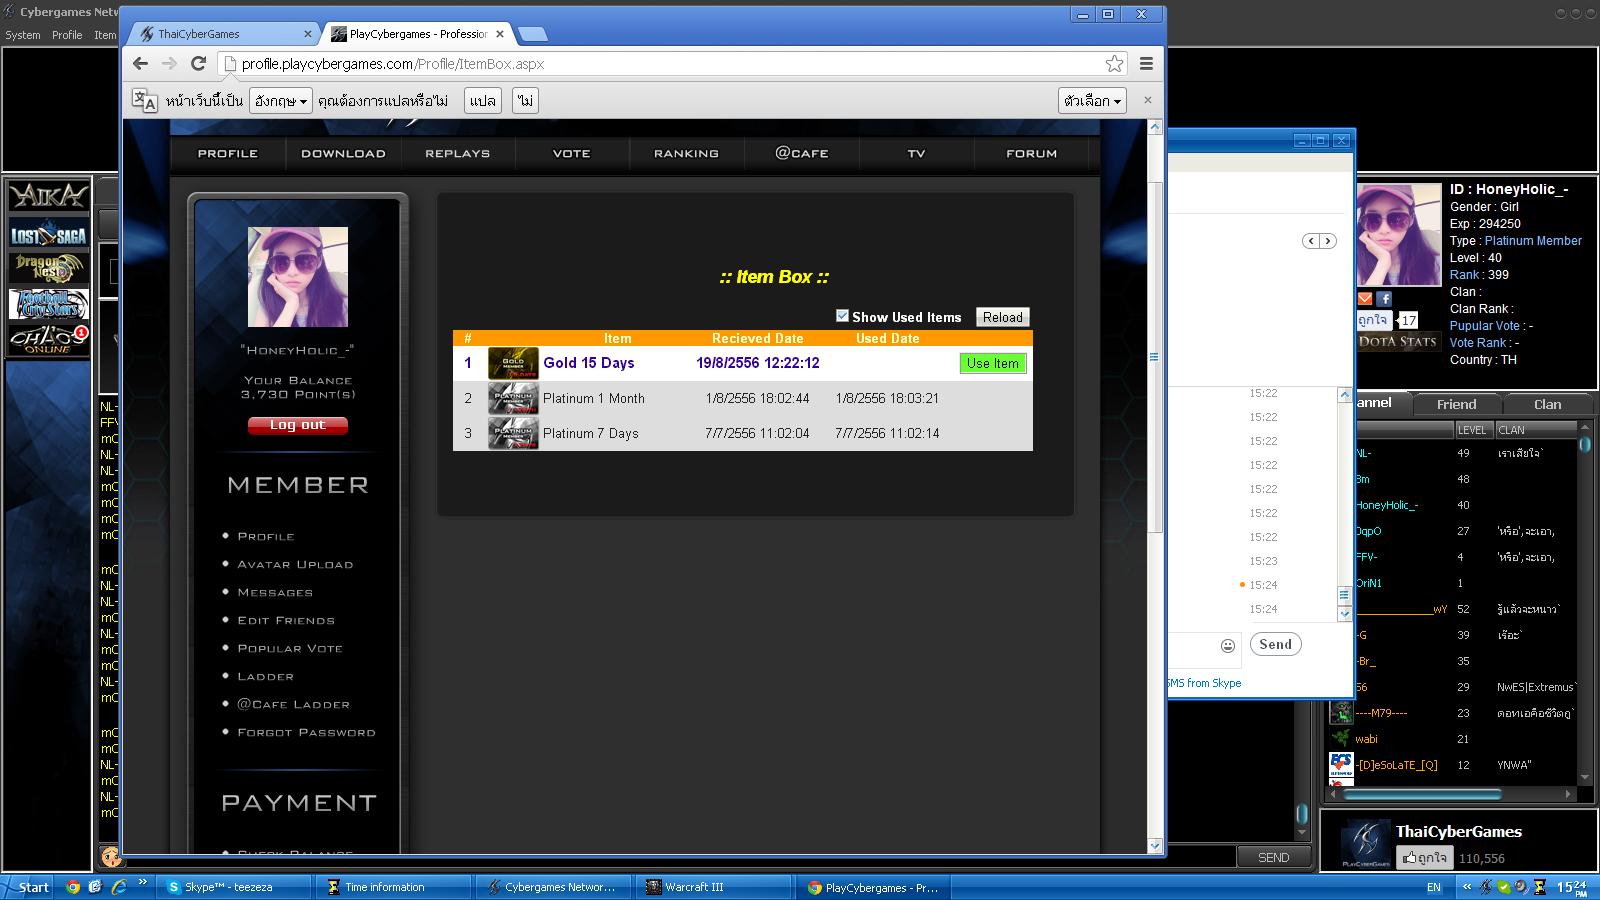Viewport: 1600px width, 900px height.
Task: Click the ไม่ decline translation button
Action: click(x=525, y=101)
